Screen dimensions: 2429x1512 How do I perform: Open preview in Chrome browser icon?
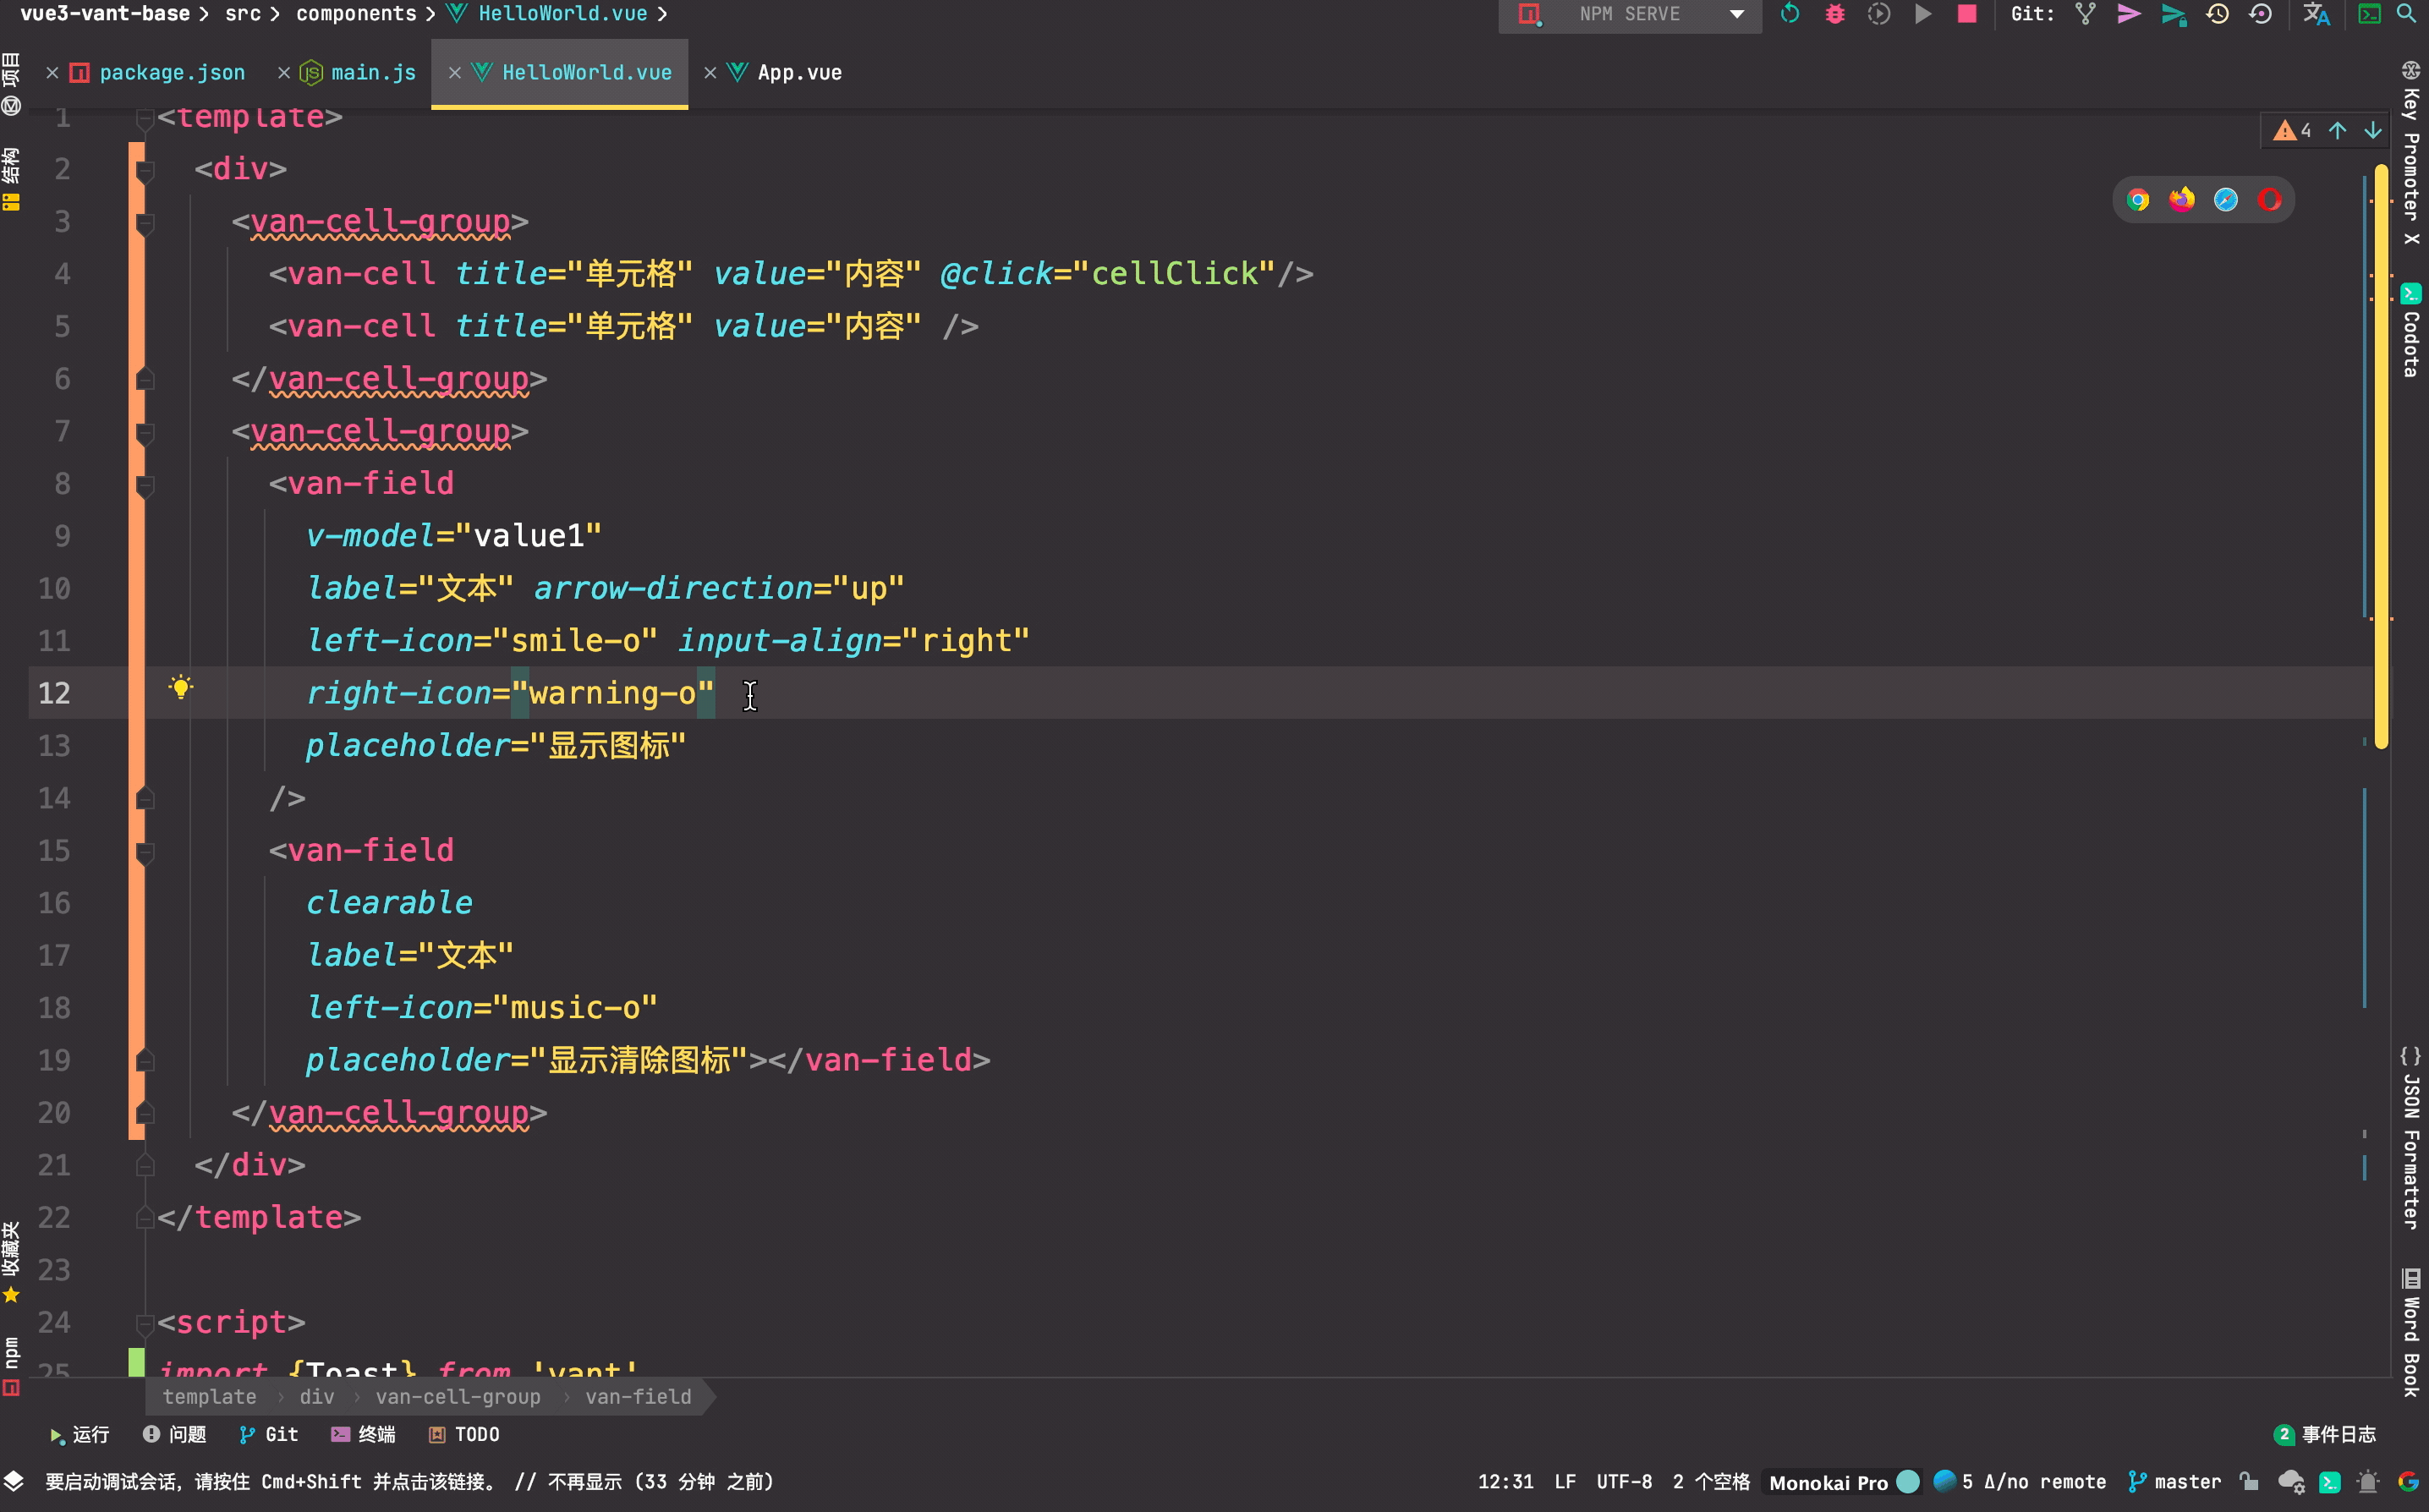coord(2138,200)
